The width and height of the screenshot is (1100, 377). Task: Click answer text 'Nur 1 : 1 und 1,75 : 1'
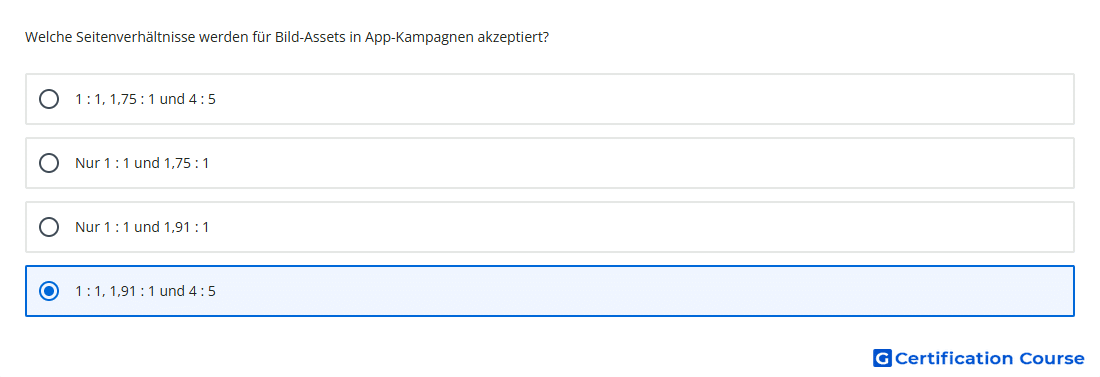[142, 163]
